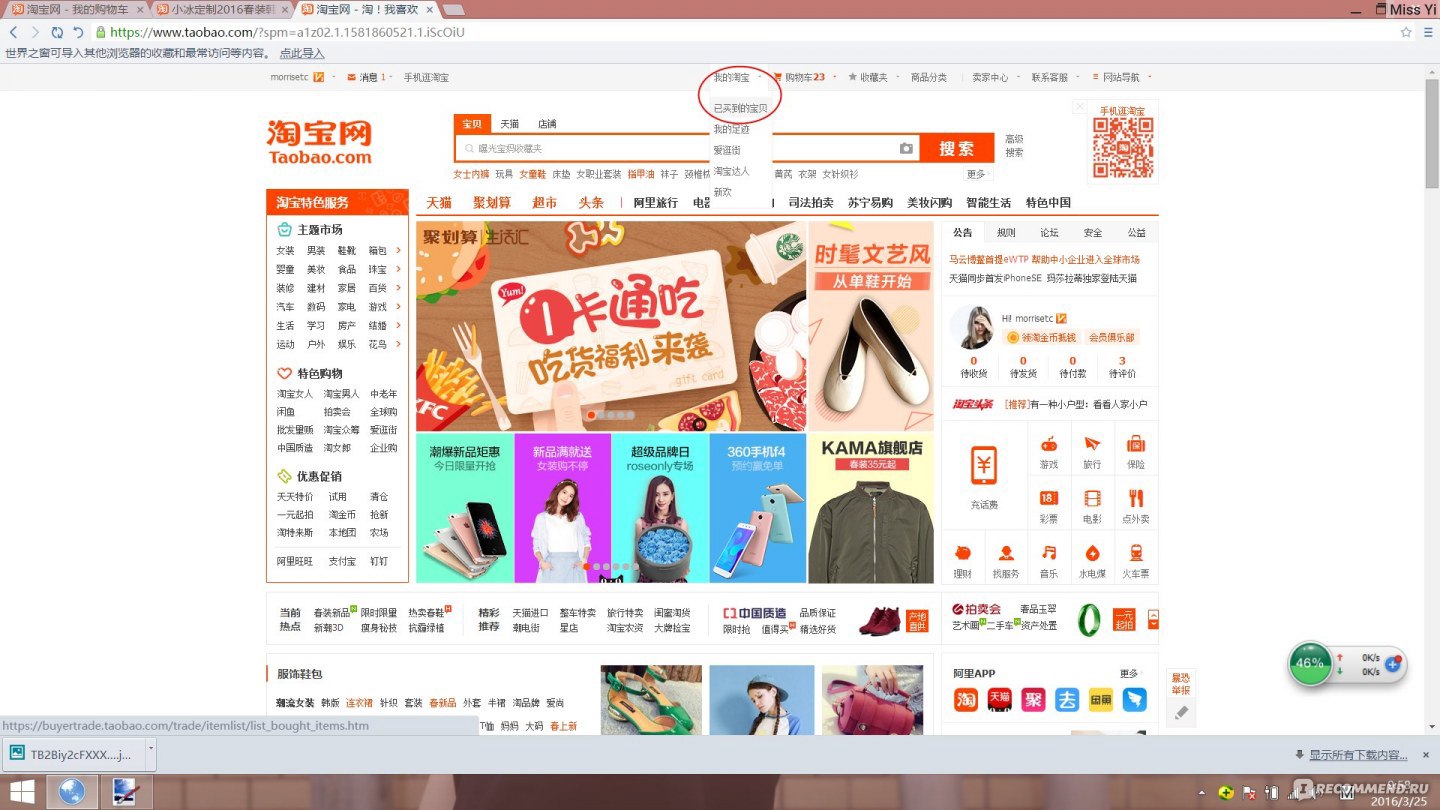Click the 360手机f4 promo tile

pos(758,508)
